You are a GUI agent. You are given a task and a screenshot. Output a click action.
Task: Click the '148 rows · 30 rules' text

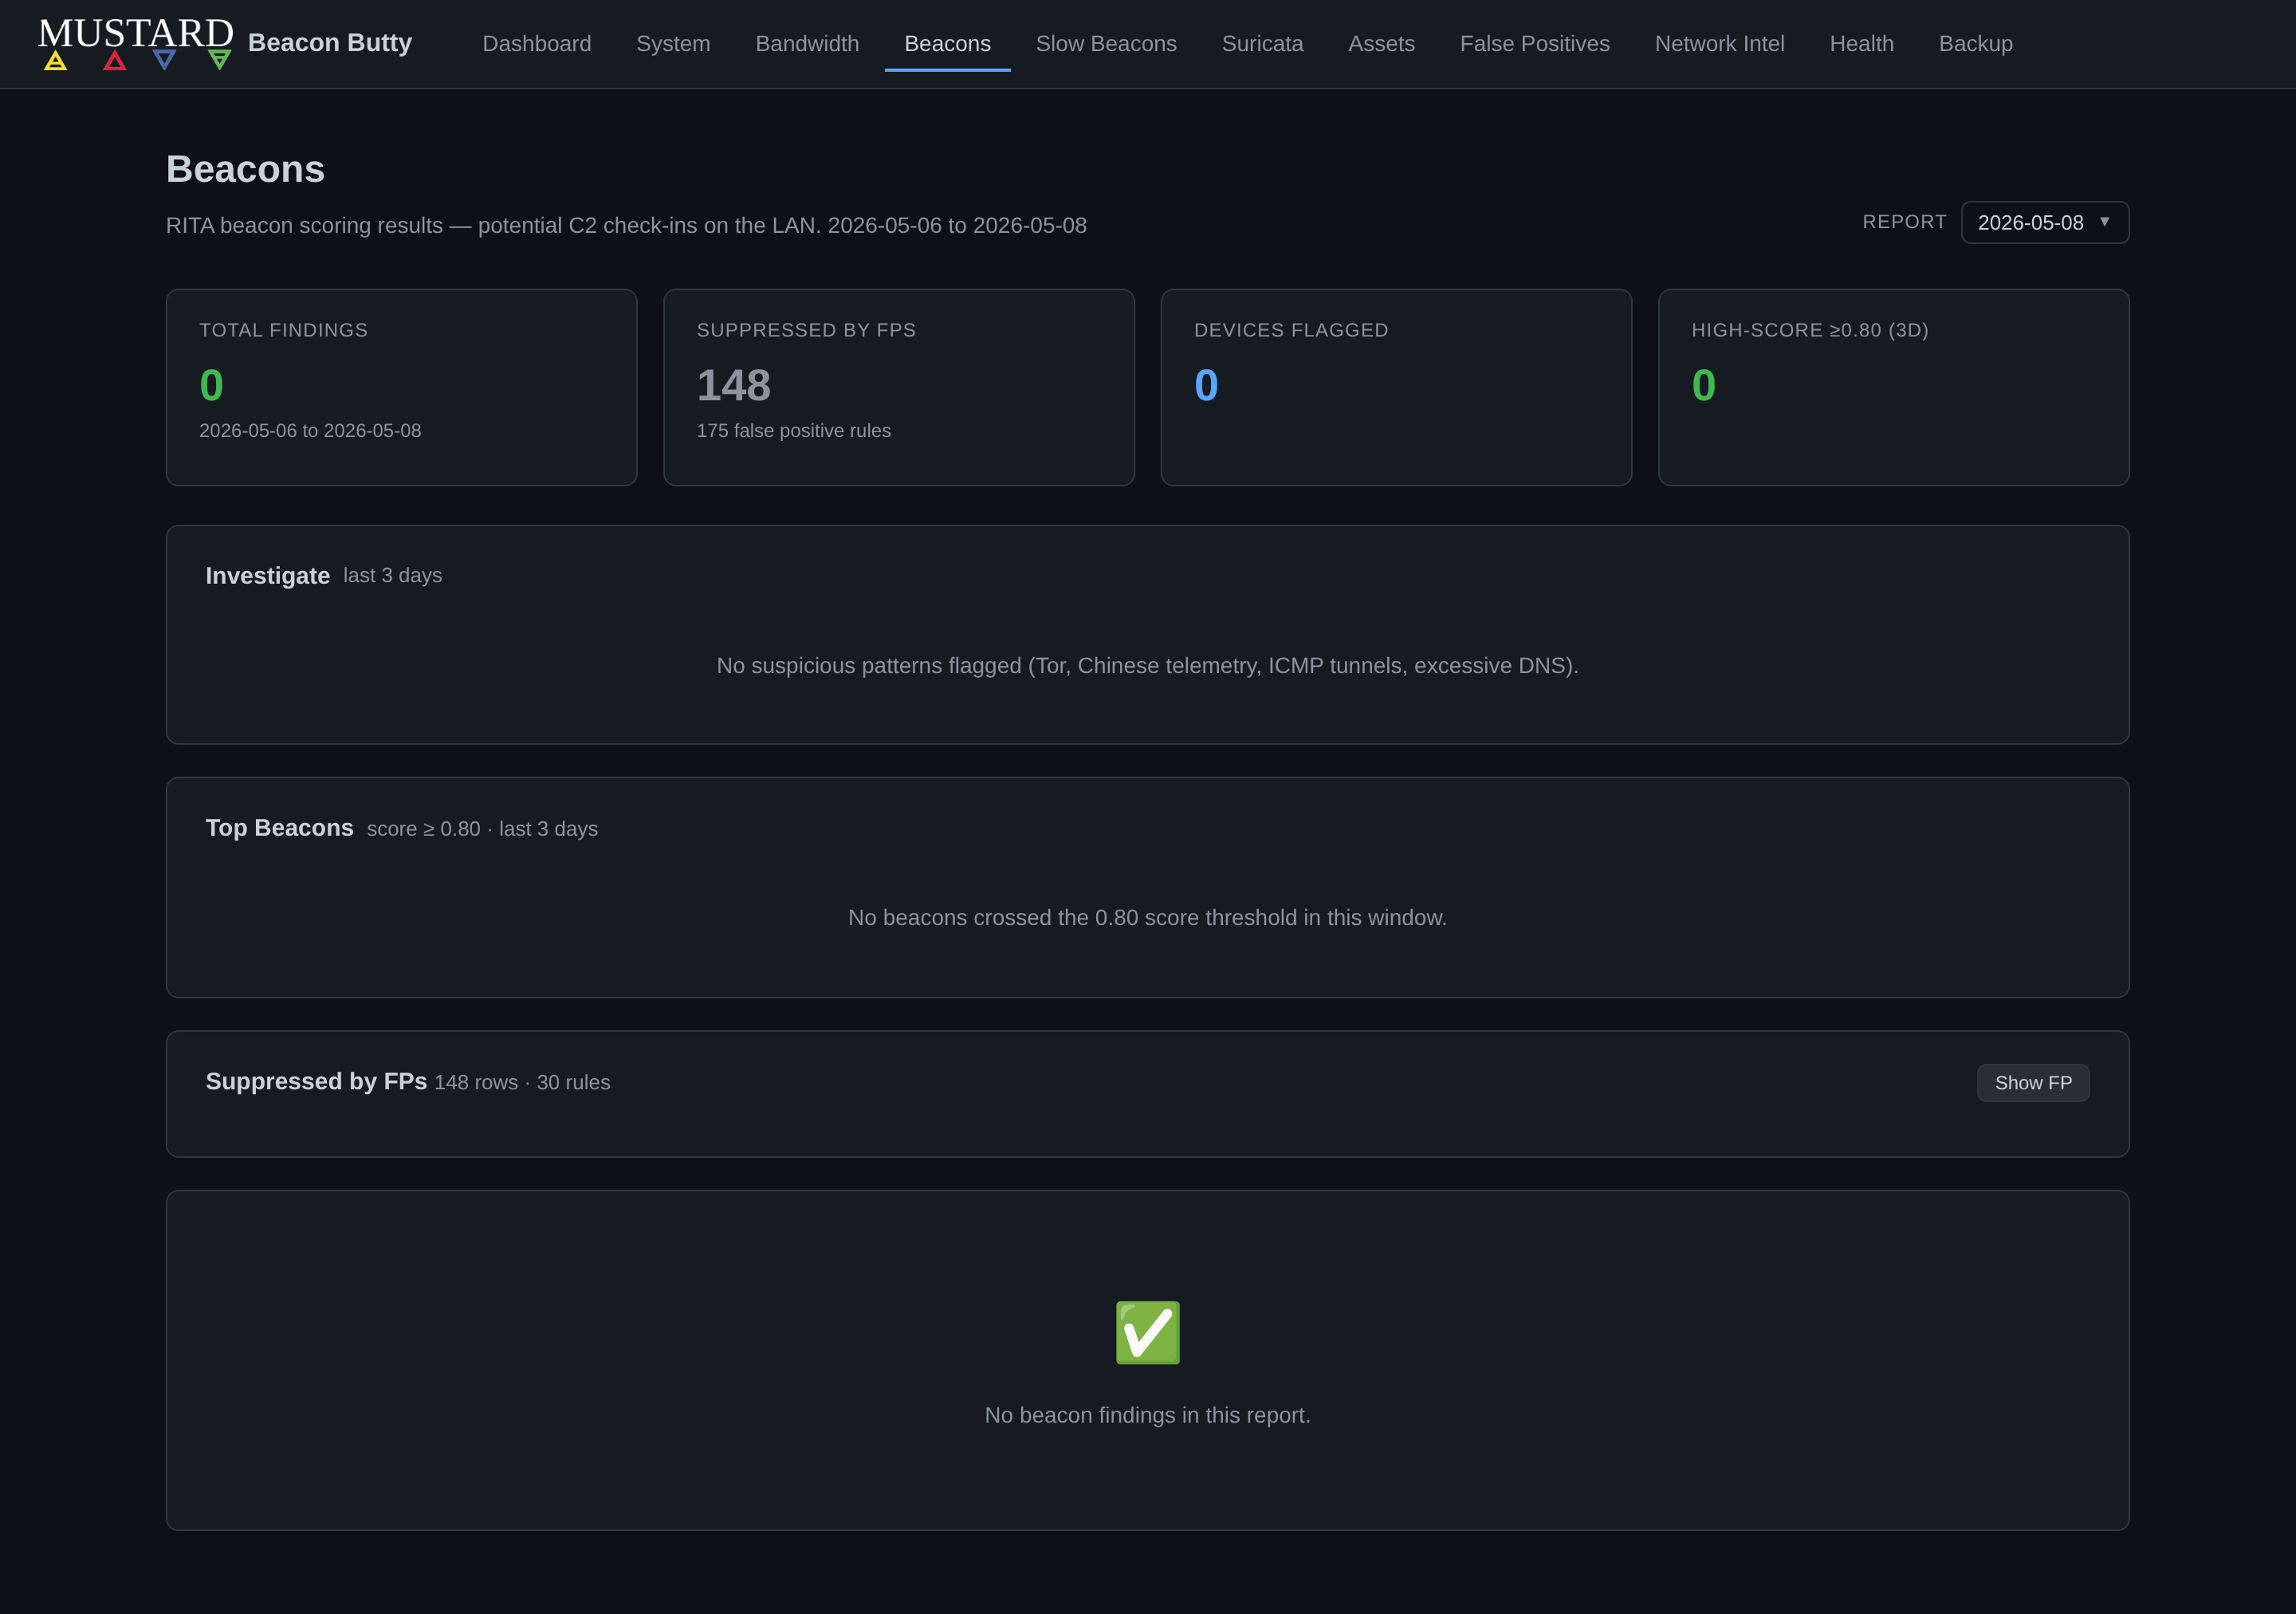pyautogui.click(x=522, y=1082)
